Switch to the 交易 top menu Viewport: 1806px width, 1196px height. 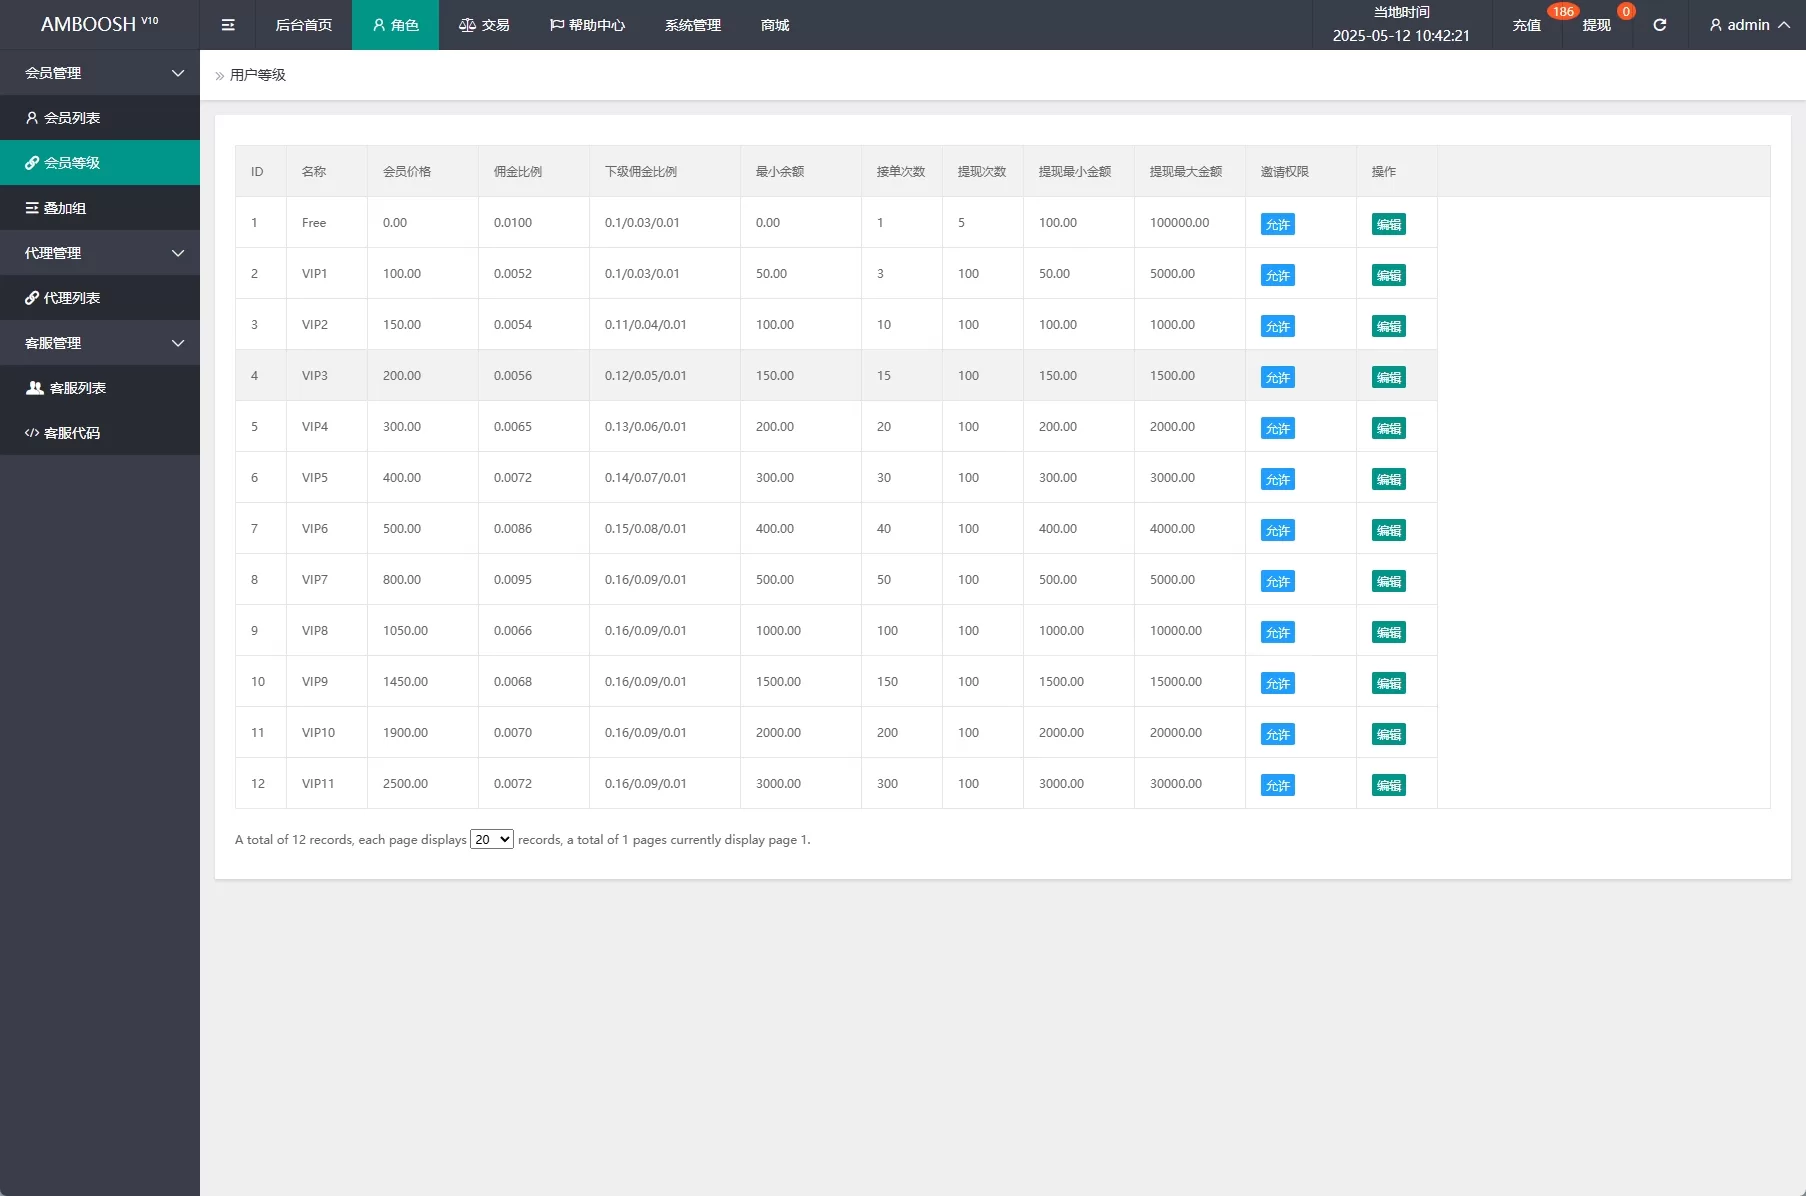point(484,25)
